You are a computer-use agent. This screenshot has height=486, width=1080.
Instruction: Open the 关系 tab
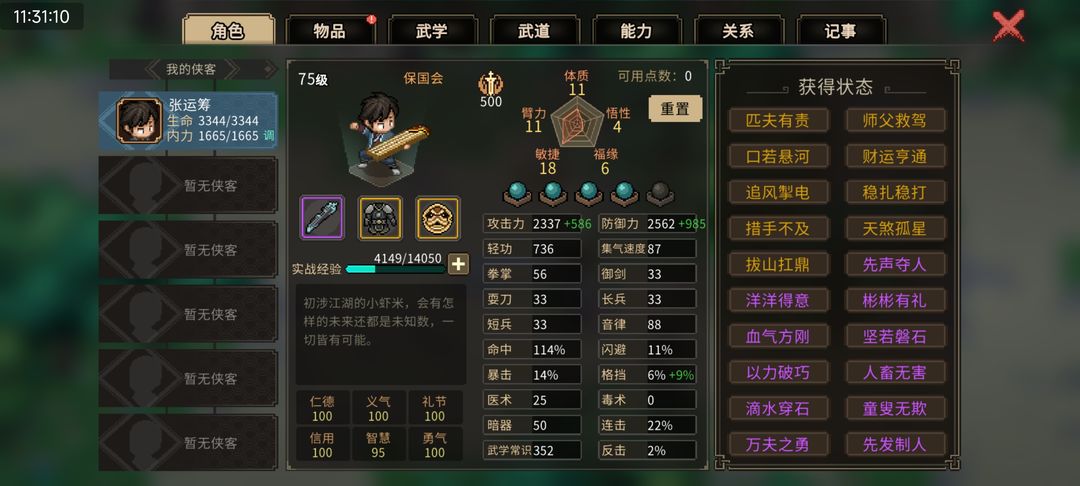pyautogui.click(x=738, y=31)
